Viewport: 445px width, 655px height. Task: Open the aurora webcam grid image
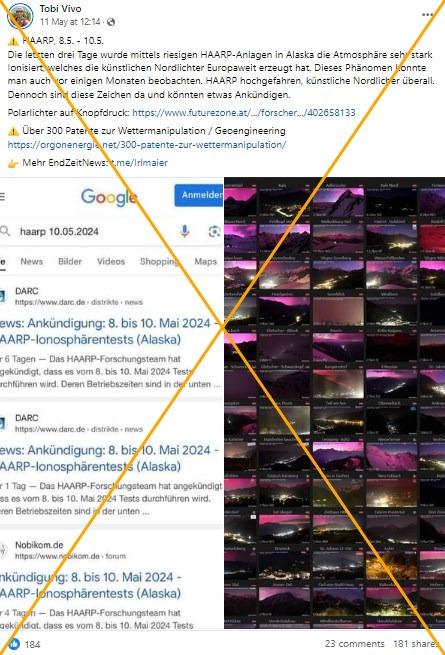334,403
